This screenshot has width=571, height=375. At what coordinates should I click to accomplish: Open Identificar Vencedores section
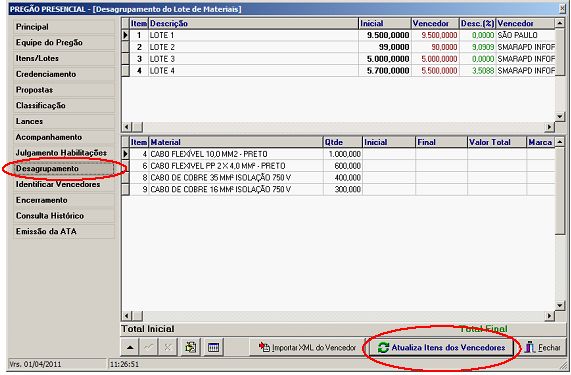click(x=64, y=184)
